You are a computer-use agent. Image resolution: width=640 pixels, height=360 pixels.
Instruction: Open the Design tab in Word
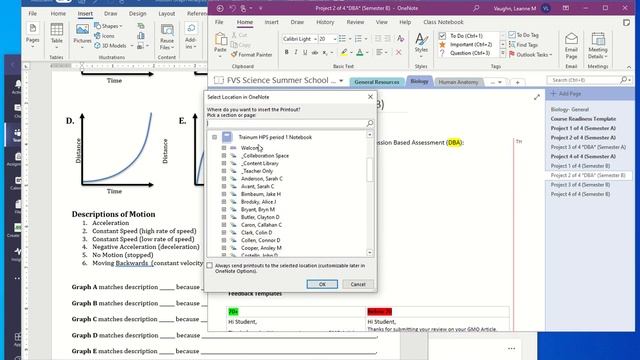(138, 13)
